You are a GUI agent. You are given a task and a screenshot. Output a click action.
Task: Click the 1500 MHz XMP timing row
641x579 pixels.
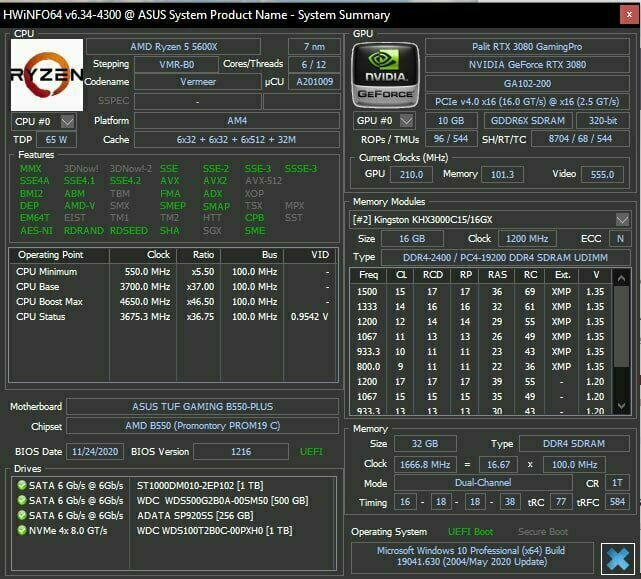(x=482, y=292)
